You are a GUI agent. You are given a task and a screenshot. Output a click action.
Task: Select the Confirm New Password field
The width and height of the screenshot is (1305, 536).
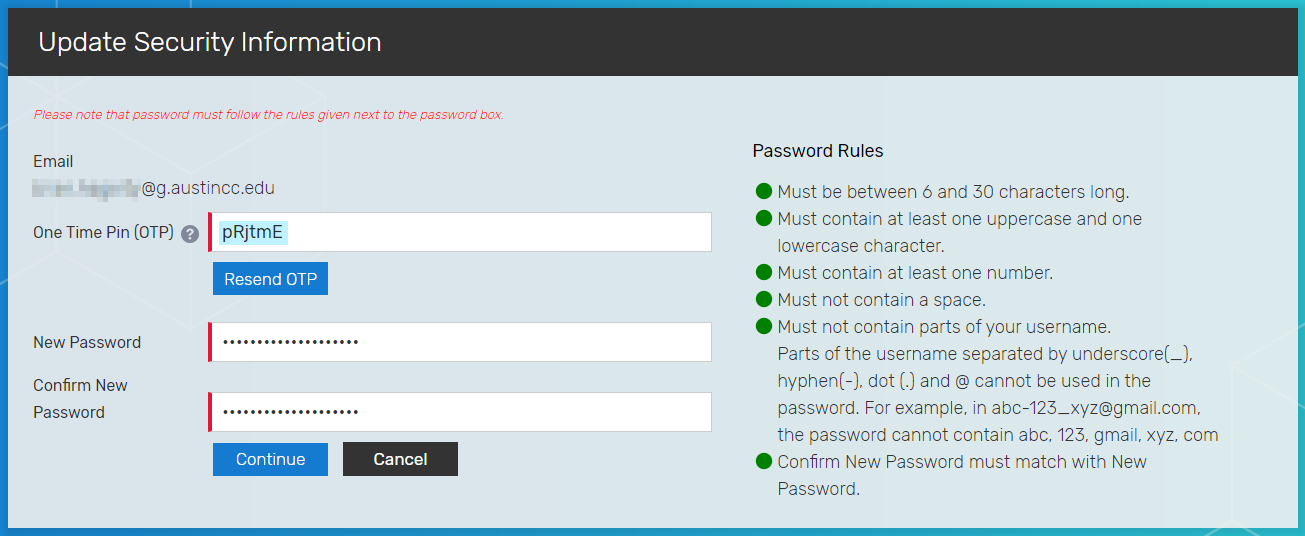coord(460,412)
